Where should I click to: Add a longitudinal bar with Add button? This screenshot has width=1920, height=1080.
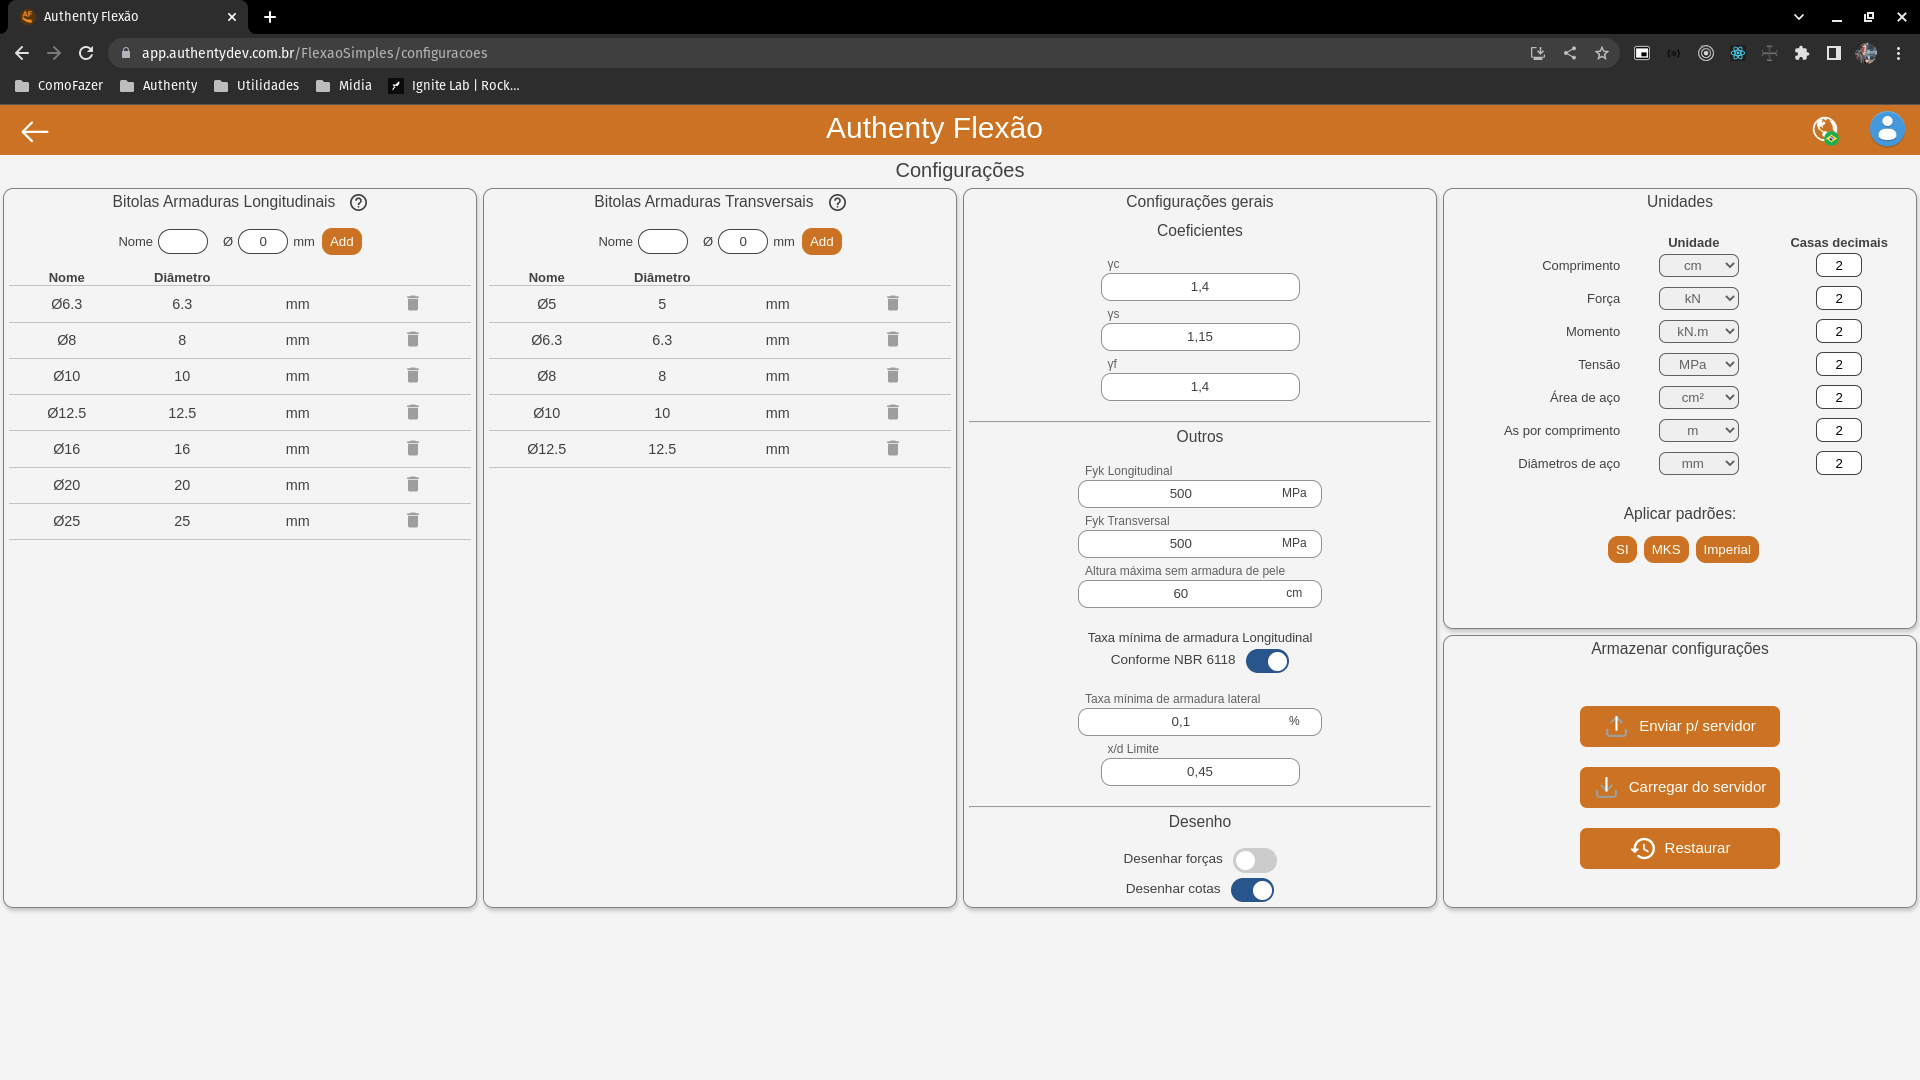pyautogui.click(x=342, y=242)
